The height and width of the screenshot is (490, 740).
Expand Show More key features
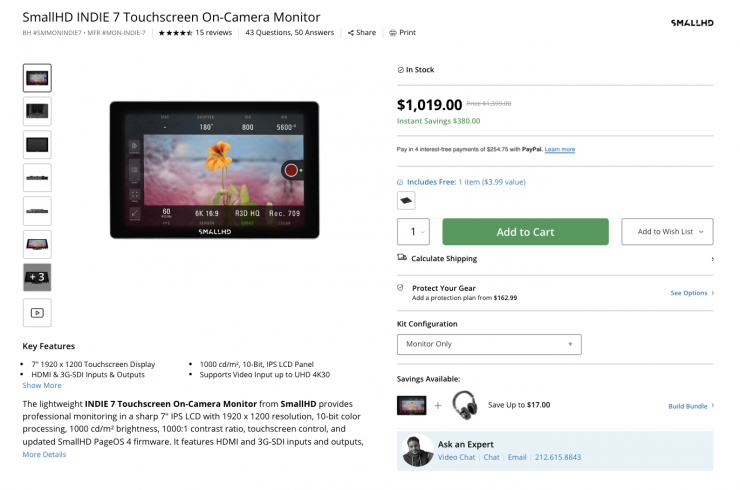[x=42, y=385]
